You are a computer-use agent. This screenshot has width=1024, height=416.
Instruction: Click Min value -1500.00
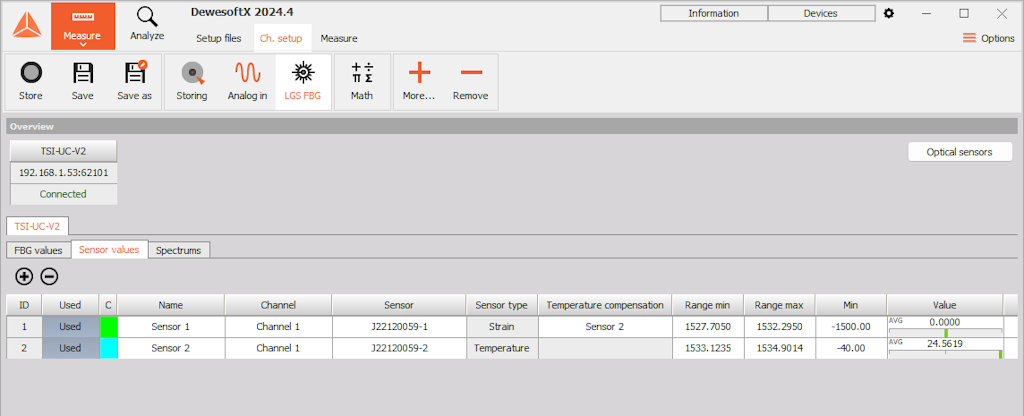(850, 327)
